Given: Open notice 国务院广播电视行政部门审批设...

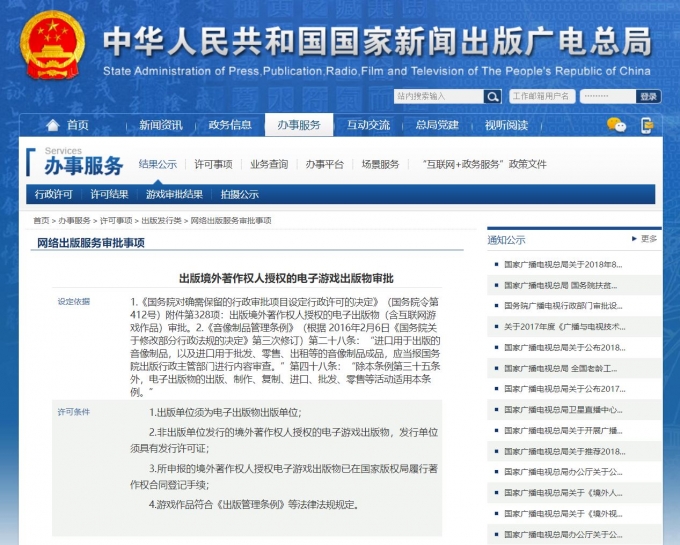Looking at the screenshot, I should point(563,306).
